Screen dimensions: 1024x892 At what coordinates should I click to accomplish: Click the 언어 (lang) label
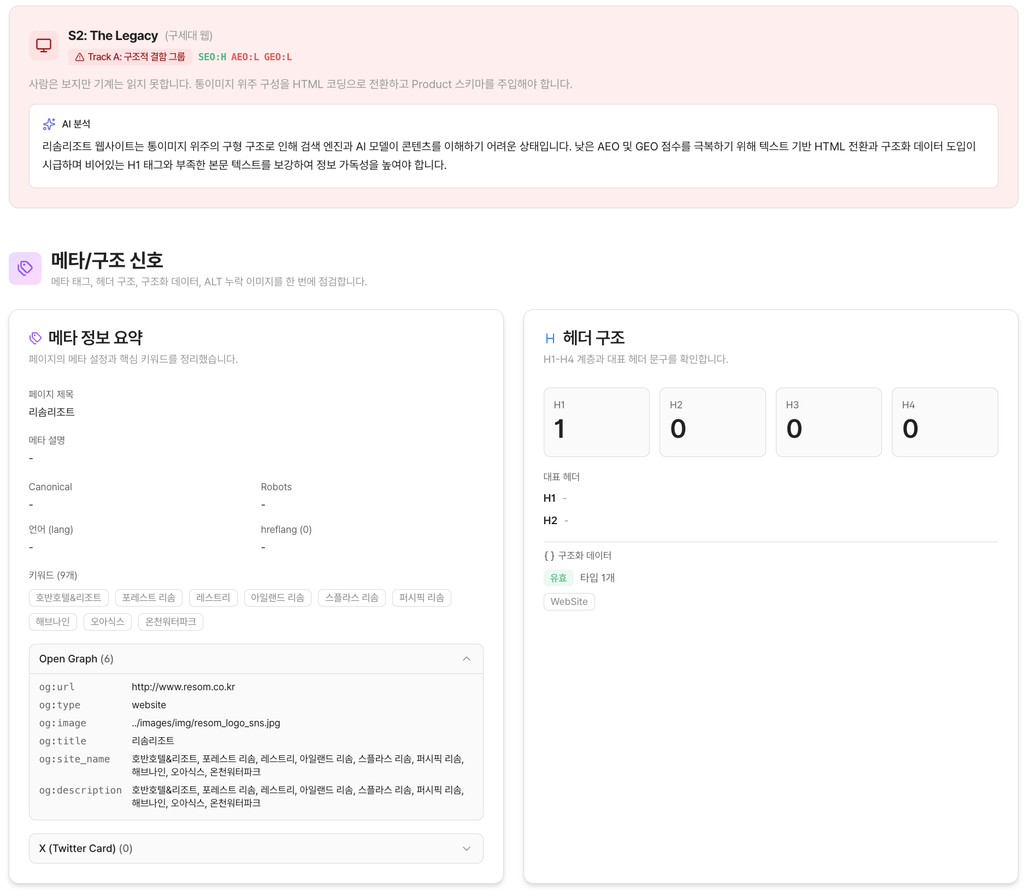click(51, 530)
